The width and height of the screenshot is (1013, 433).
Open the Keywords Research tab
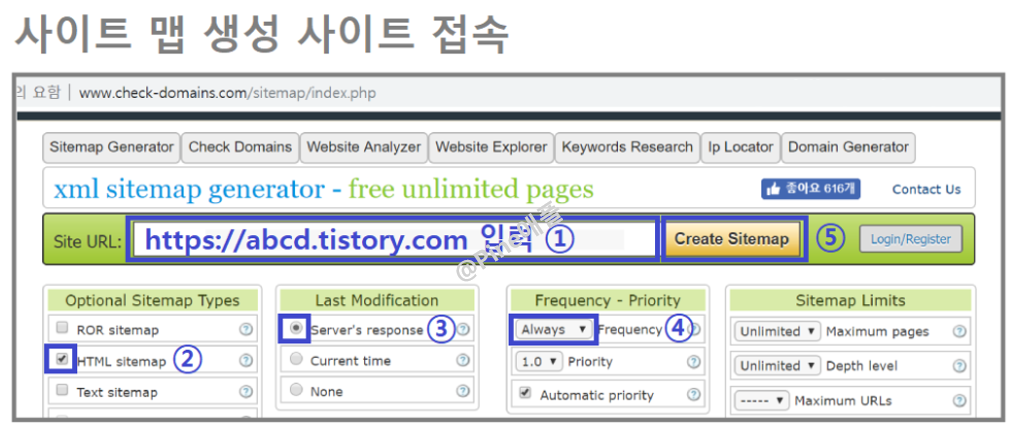(627, 147)
